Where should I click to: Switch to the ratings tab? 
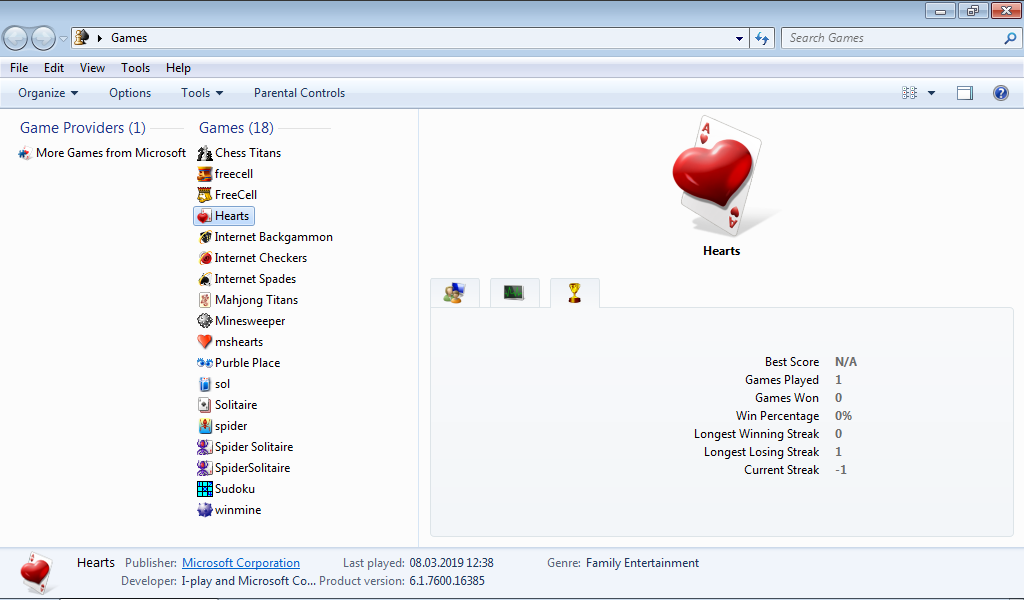point(455,292)
